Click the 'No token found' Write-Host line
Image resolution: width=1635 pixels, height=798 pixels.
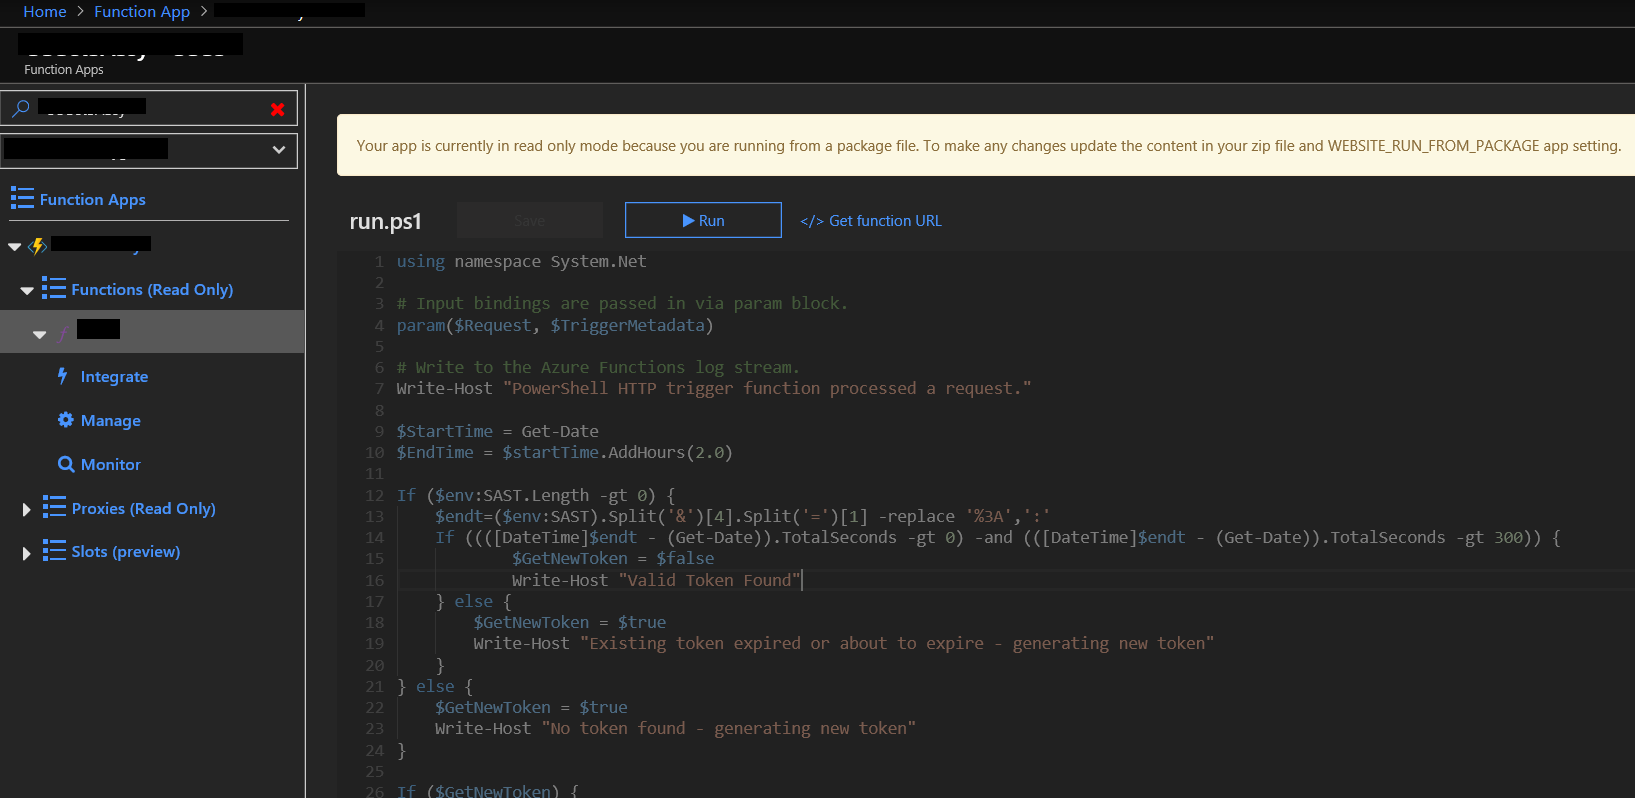click(x=675, y=729)
